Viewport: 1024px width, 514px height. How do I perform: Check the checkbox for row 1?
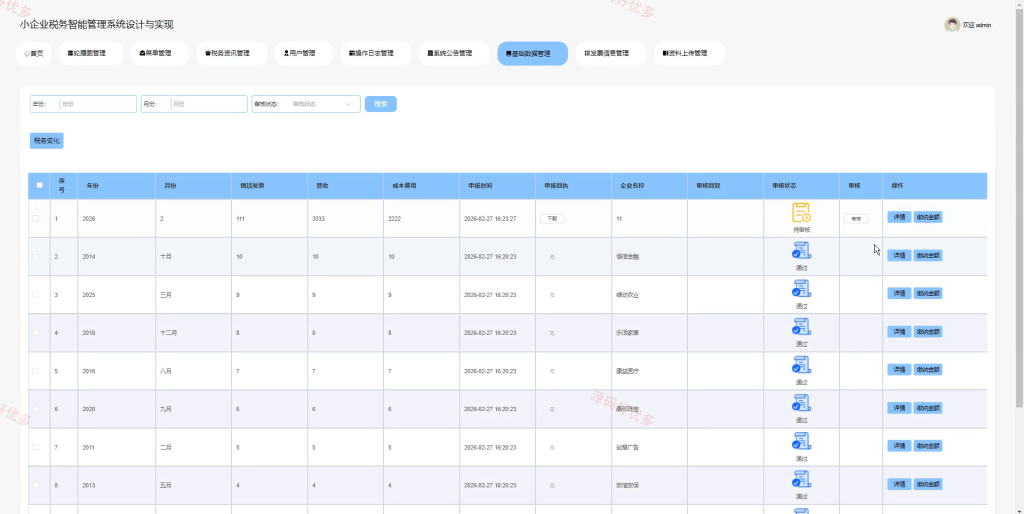pos(36,218)
